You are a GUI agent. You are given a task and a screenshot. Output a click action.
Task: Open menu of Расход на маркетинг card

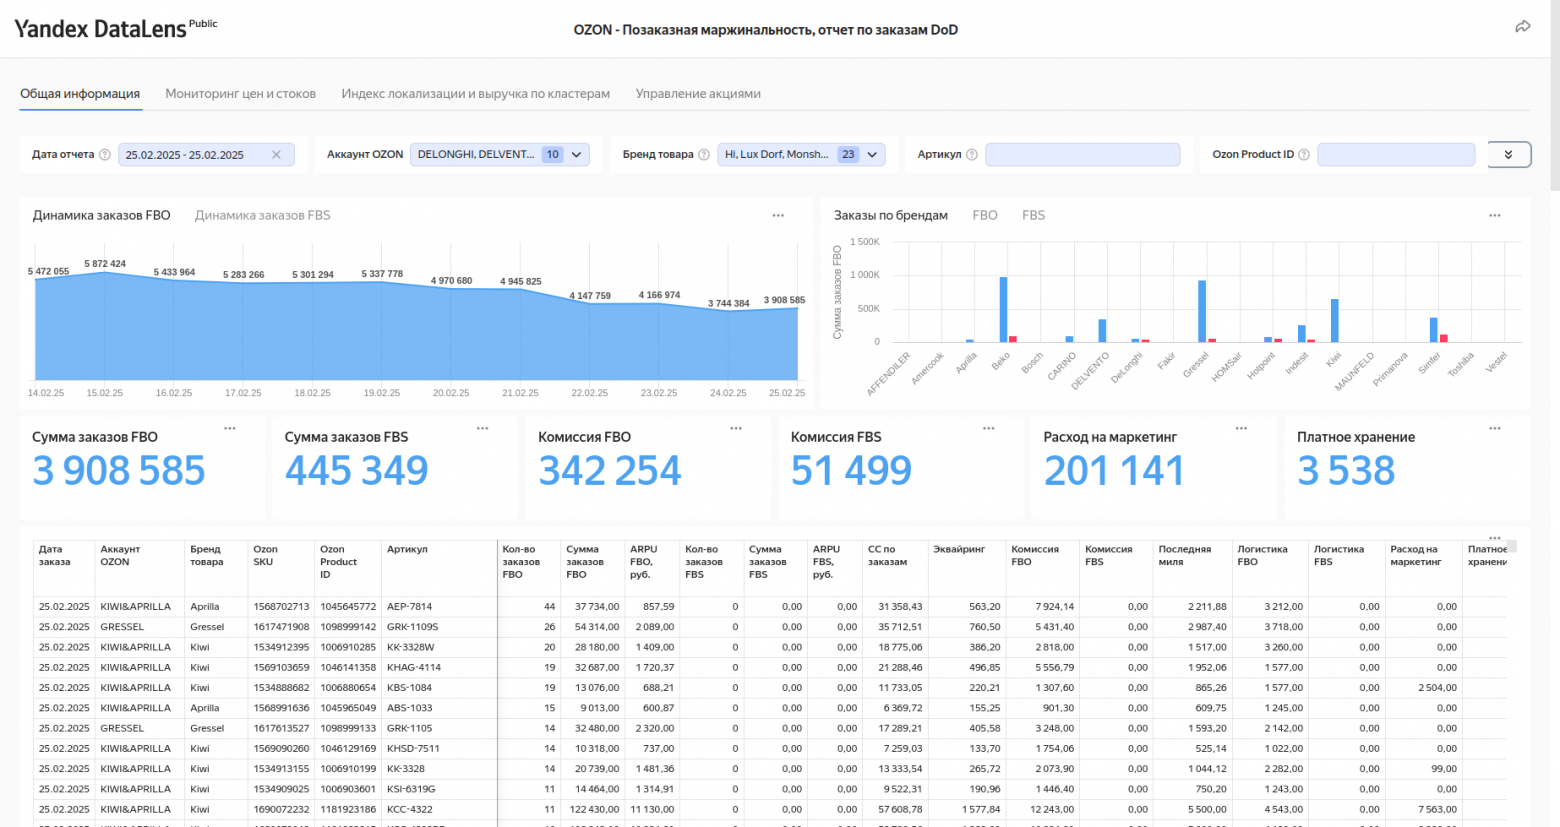(x=1241, y=428)
